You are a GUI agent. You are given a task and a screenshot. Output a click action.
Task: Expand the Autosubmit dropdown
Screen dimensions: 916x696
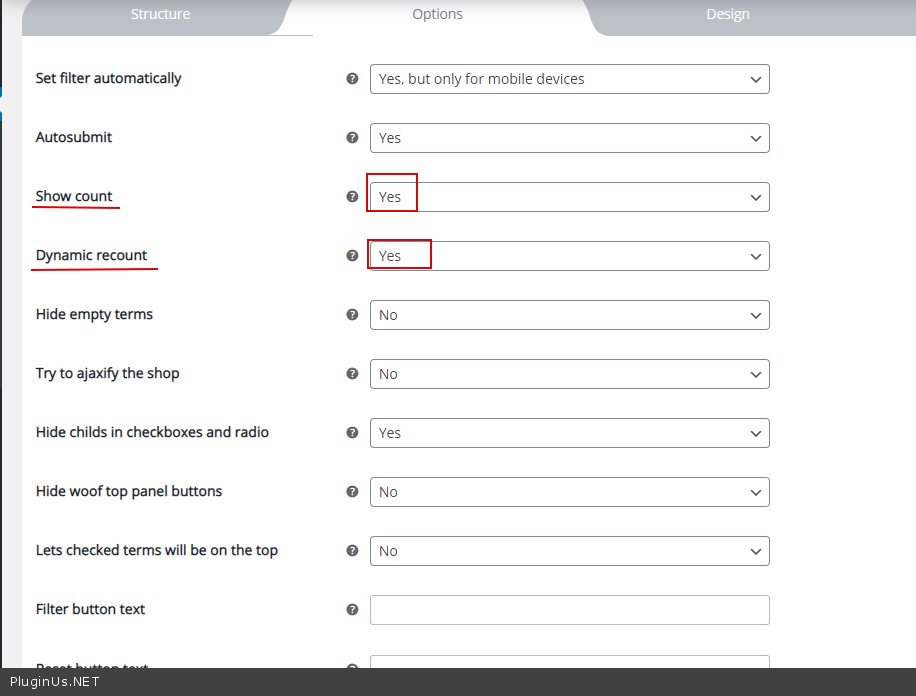[x=569, y=138]
